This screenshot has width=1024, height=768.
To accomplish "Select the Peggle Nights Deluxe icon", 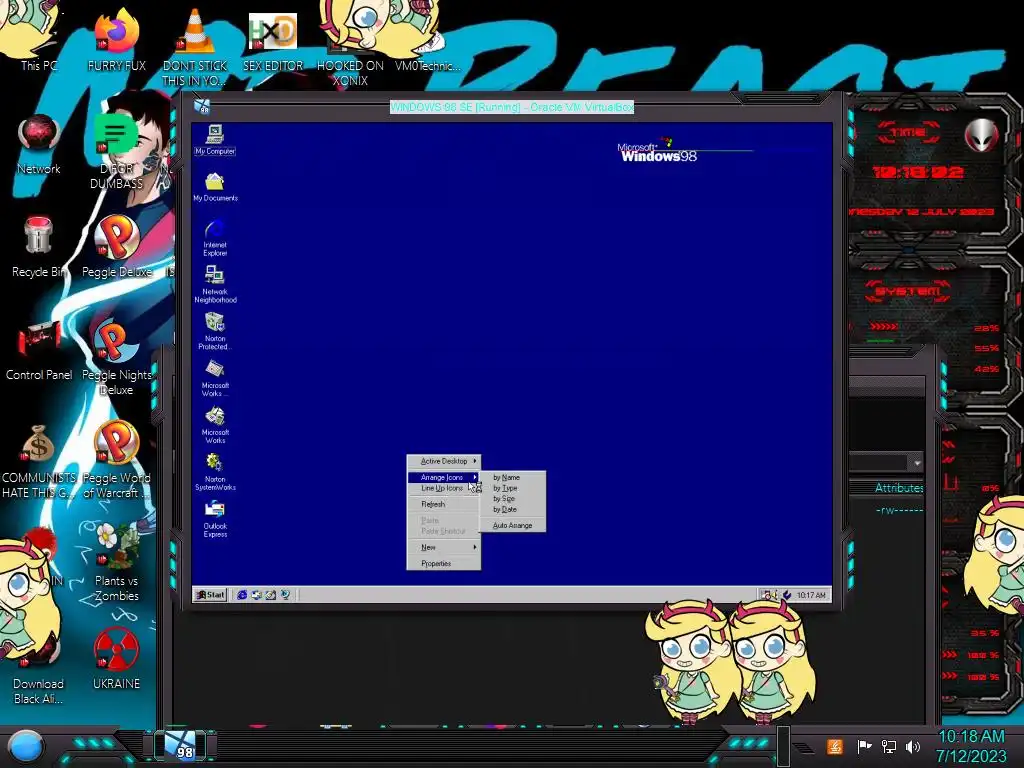I will tap(116, 358).
